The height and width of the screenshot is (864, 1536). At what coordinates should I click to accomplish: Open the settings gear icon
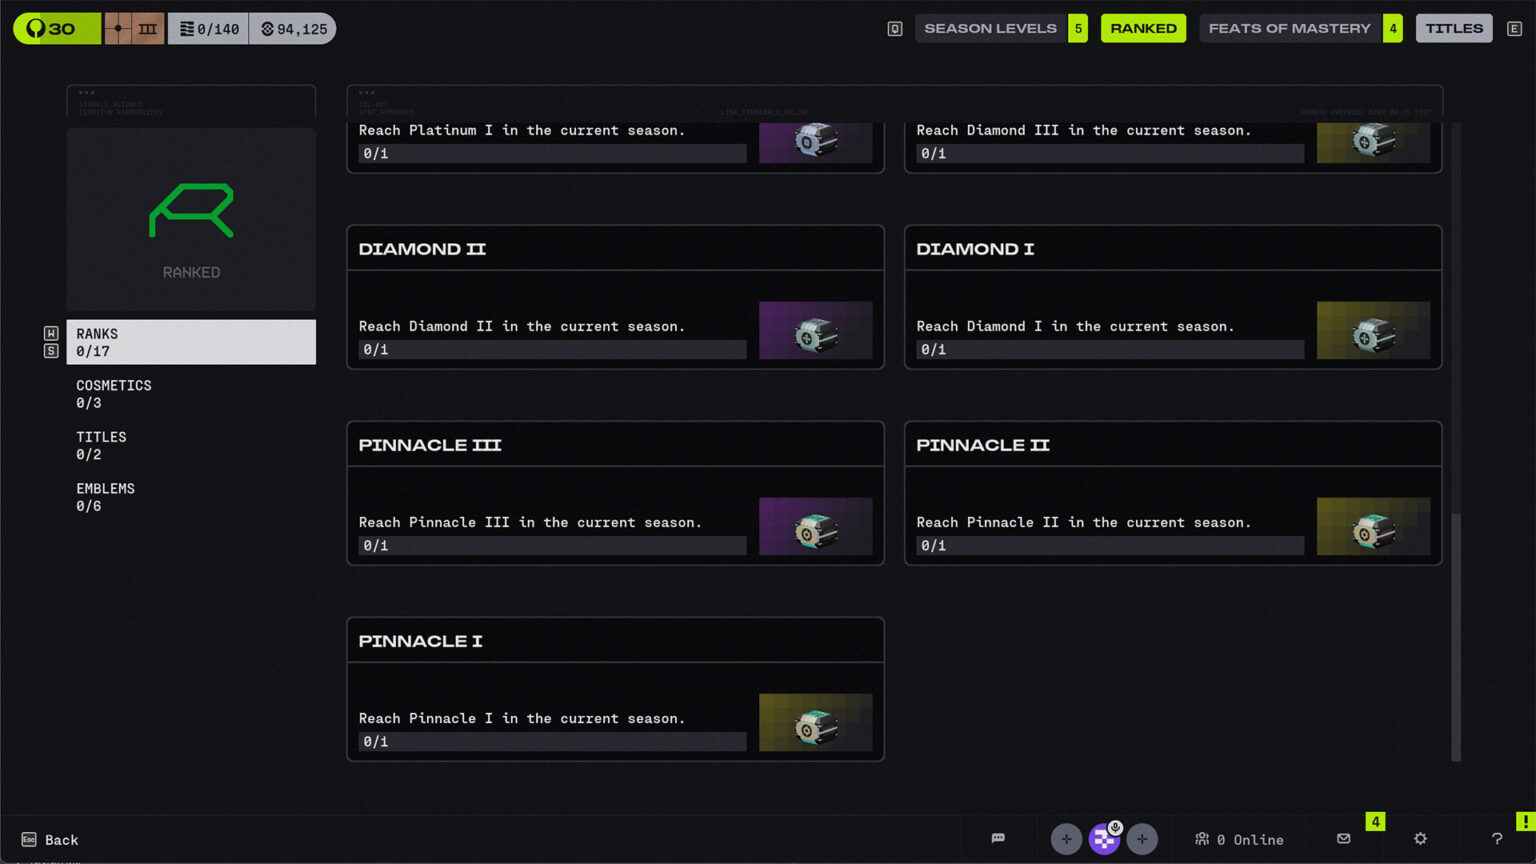[1421, 839]
